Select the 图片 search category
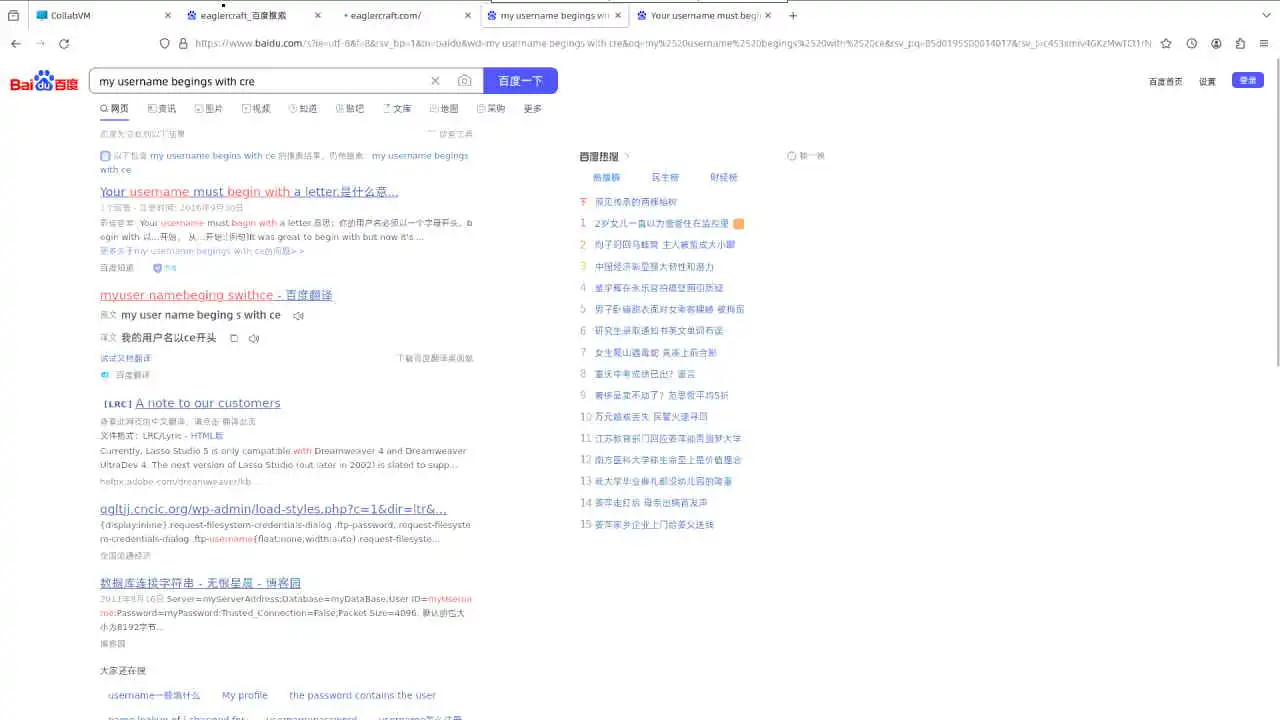 click(208, 109)
